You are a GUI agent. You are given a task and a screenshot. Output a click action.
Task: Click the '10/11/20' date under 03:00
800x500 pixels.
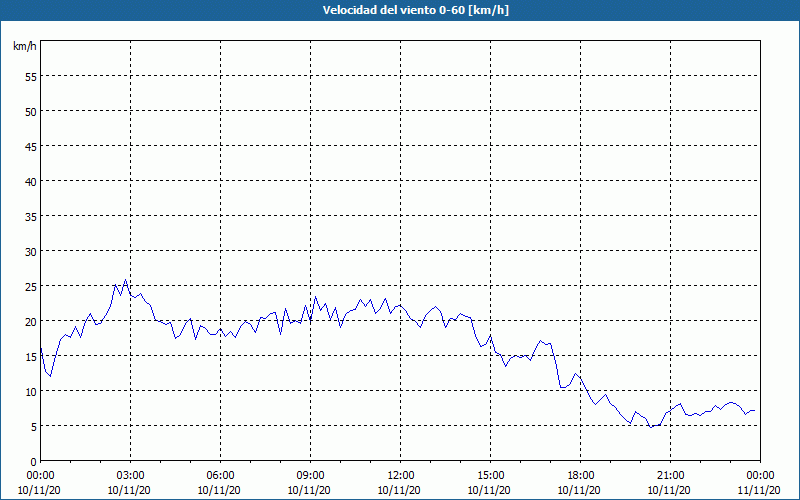pos(129,490)
